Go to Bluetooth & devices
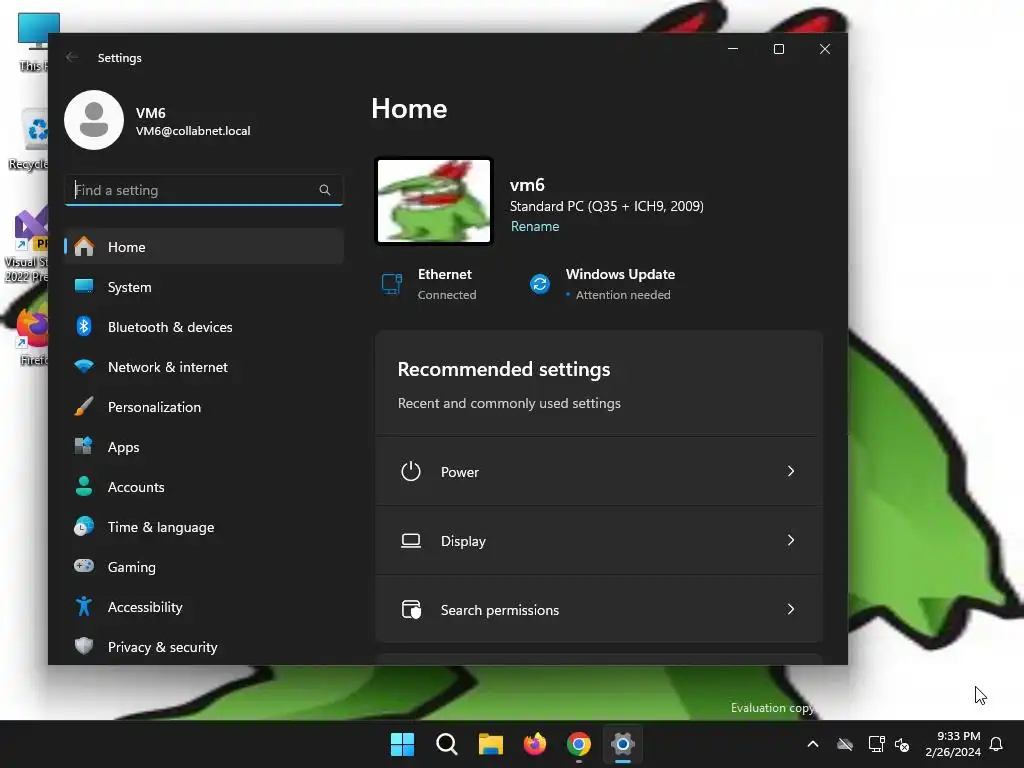Viewport: 1024px width, 768px height. (204, 327)
